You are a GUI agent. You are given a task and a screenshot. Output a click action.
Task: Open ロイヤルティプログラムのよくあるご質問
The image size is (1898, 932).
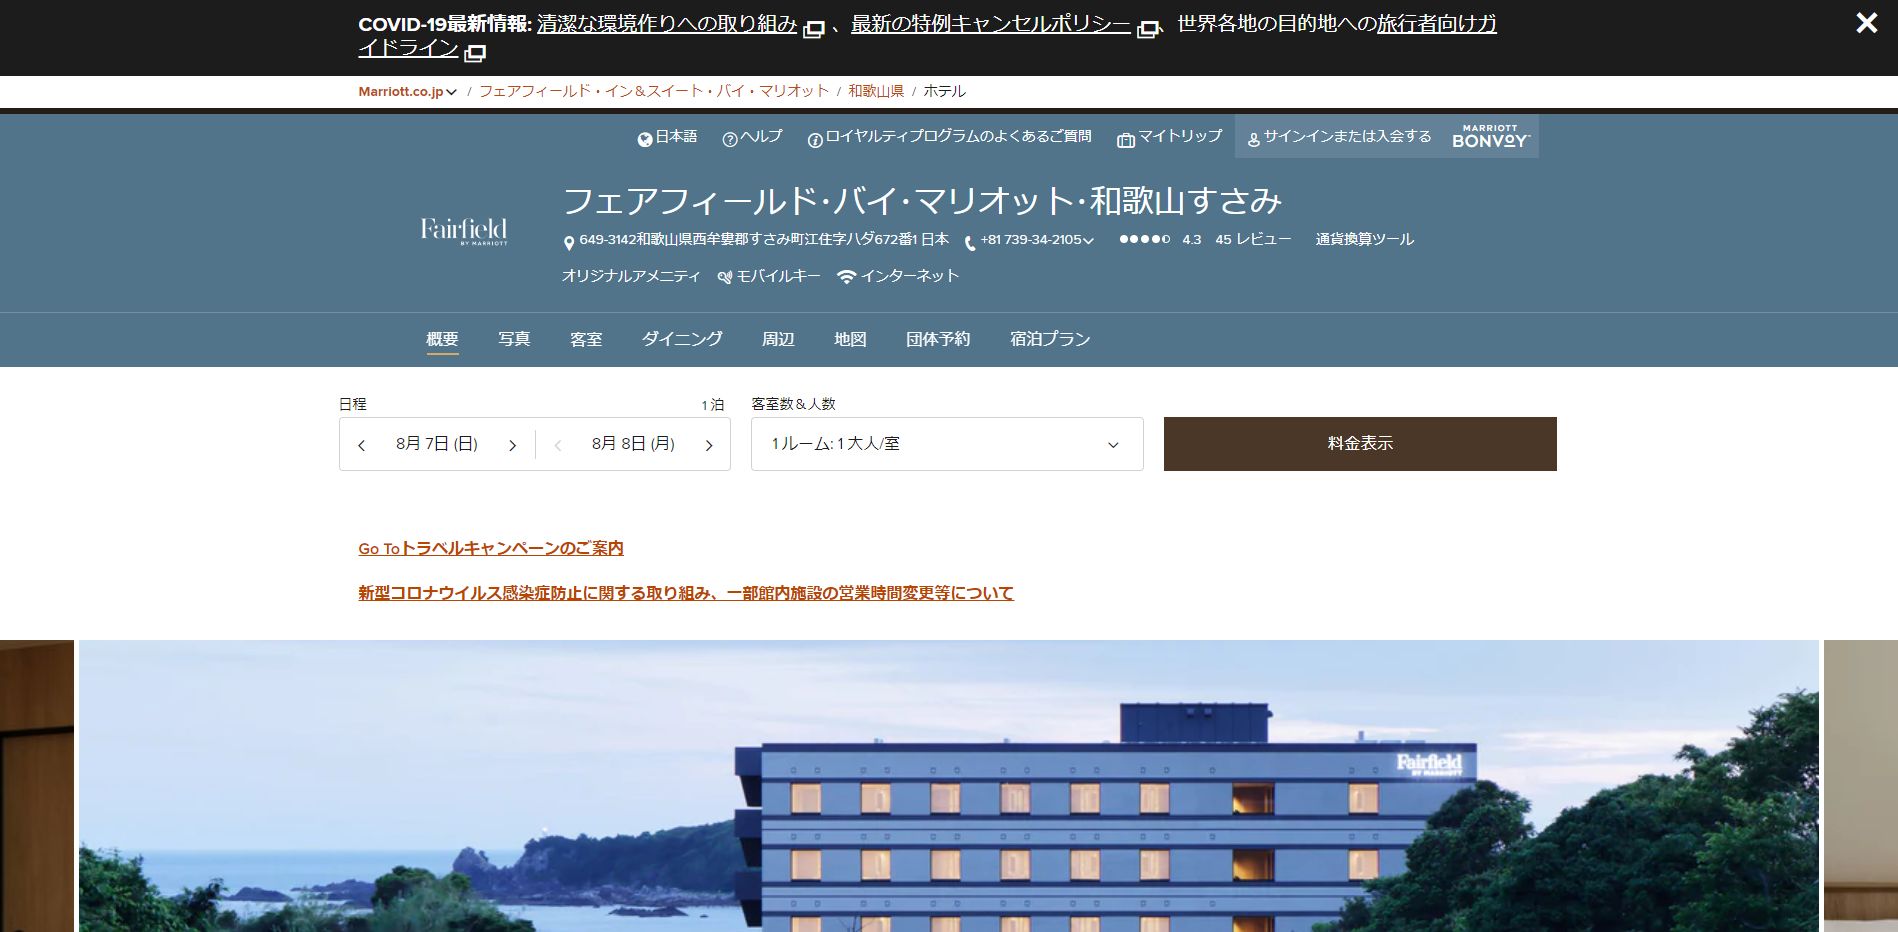pyautogui.click(x=958, y=136)
